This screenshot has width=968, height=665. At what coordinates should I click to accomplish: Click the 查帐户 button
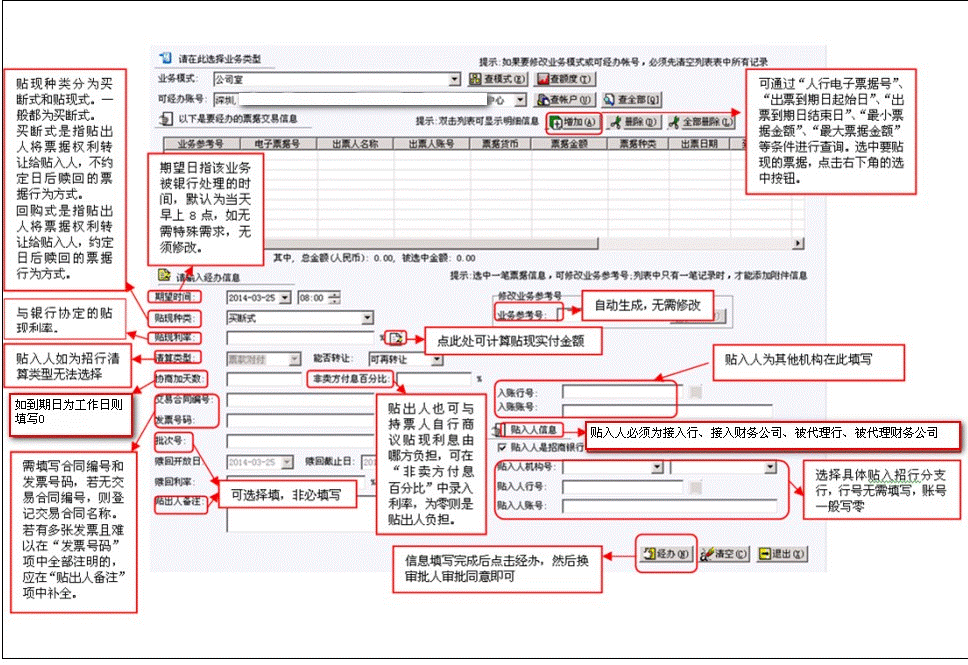point(566,100)
